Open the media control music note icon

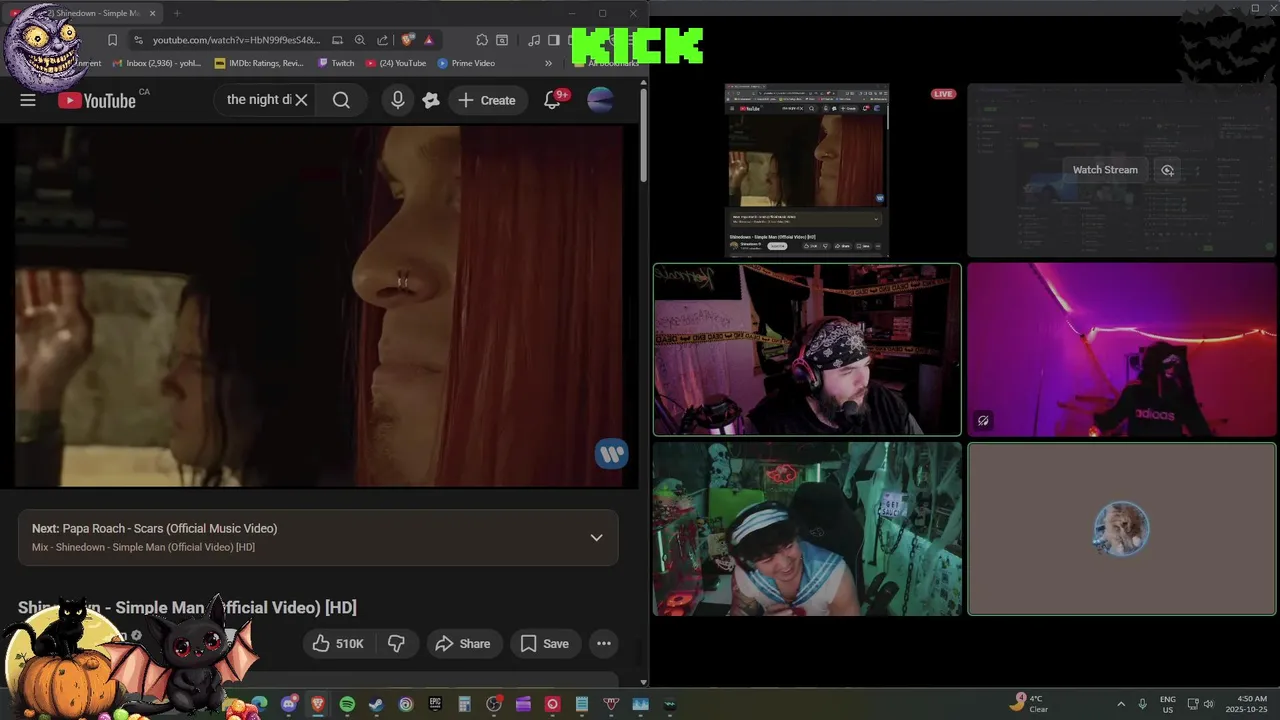point(534,40)
